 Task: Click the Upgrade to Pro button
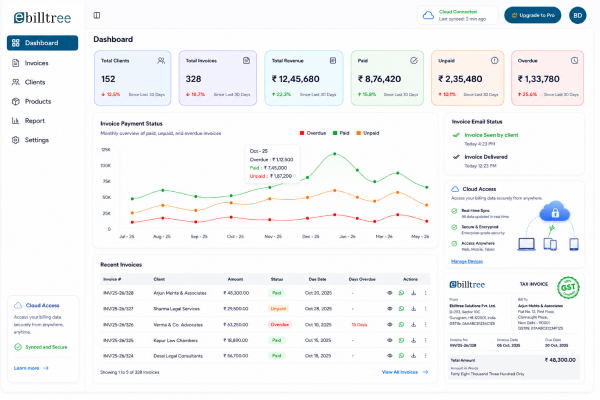[x=533, y=15]
